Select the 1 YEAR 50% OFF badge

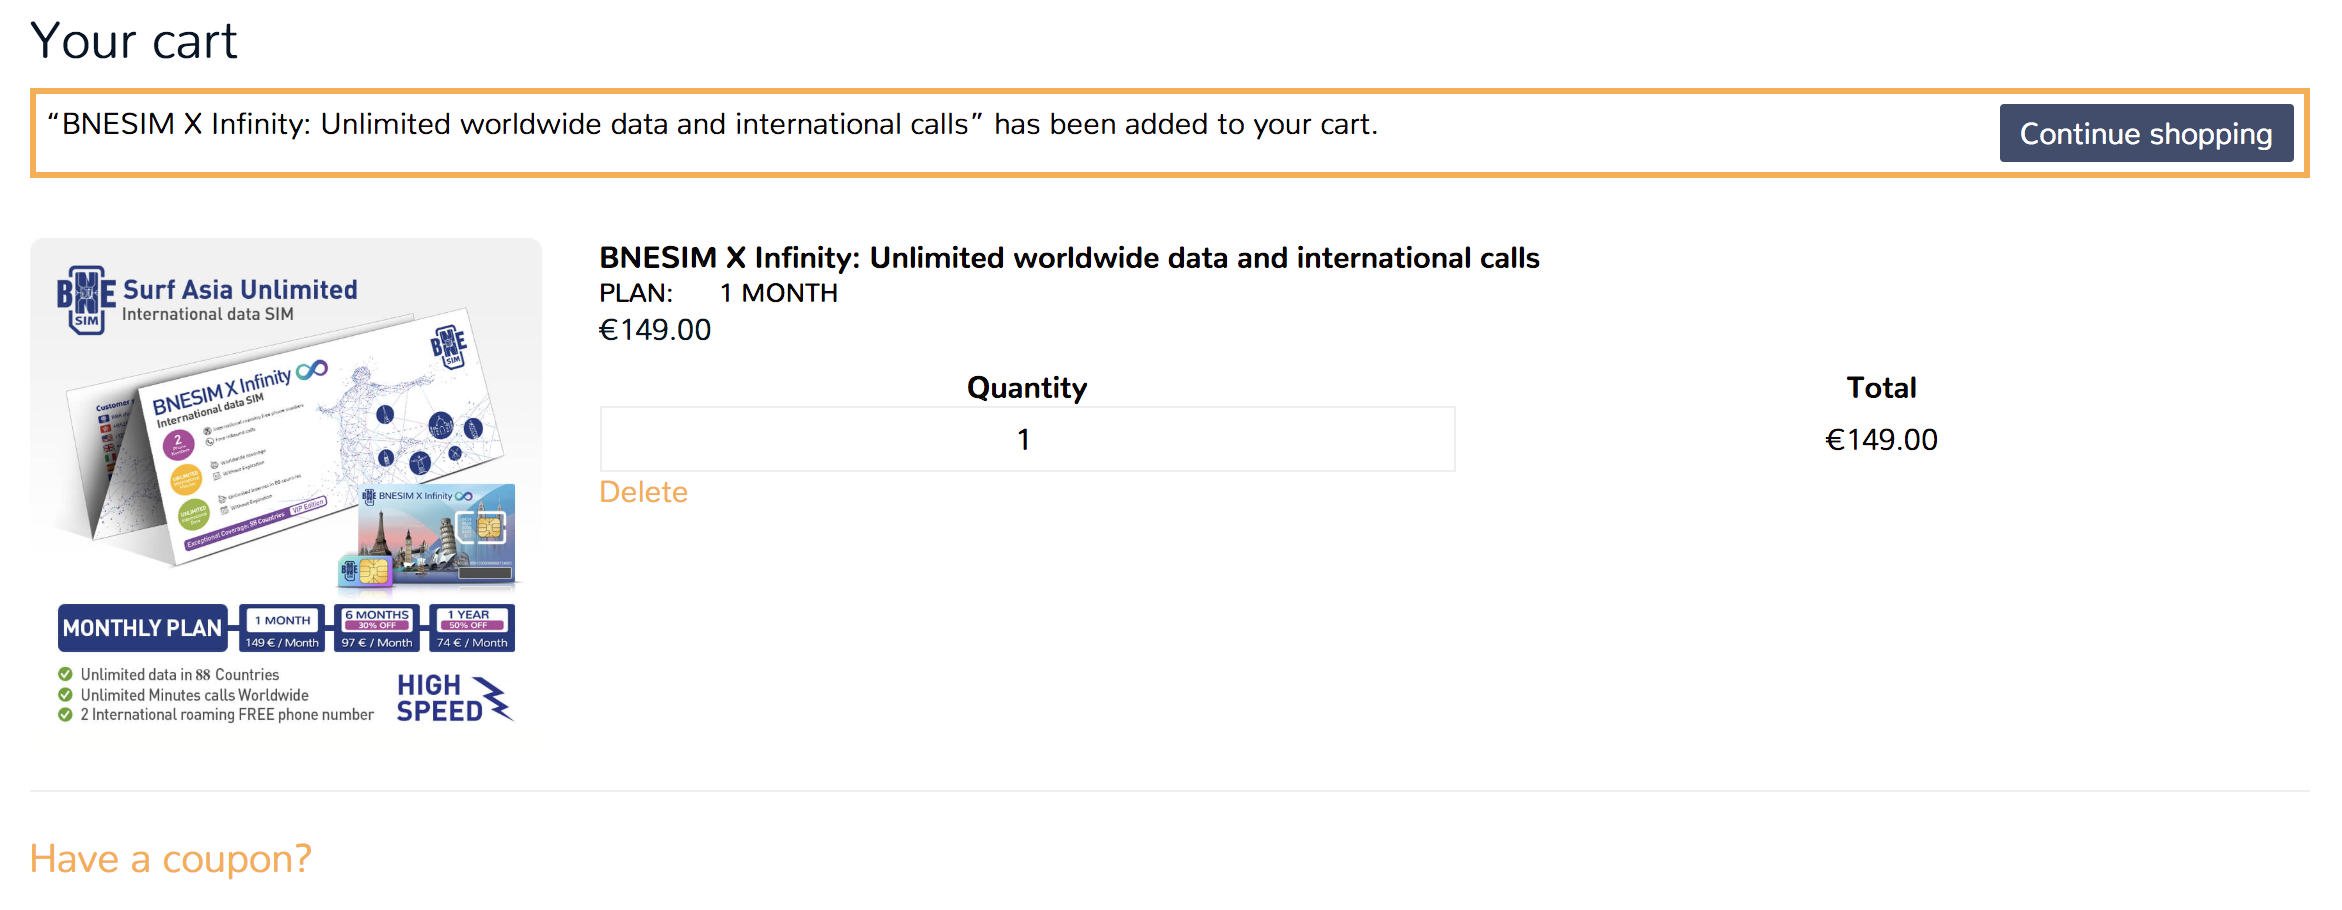[x=472, y=628]
